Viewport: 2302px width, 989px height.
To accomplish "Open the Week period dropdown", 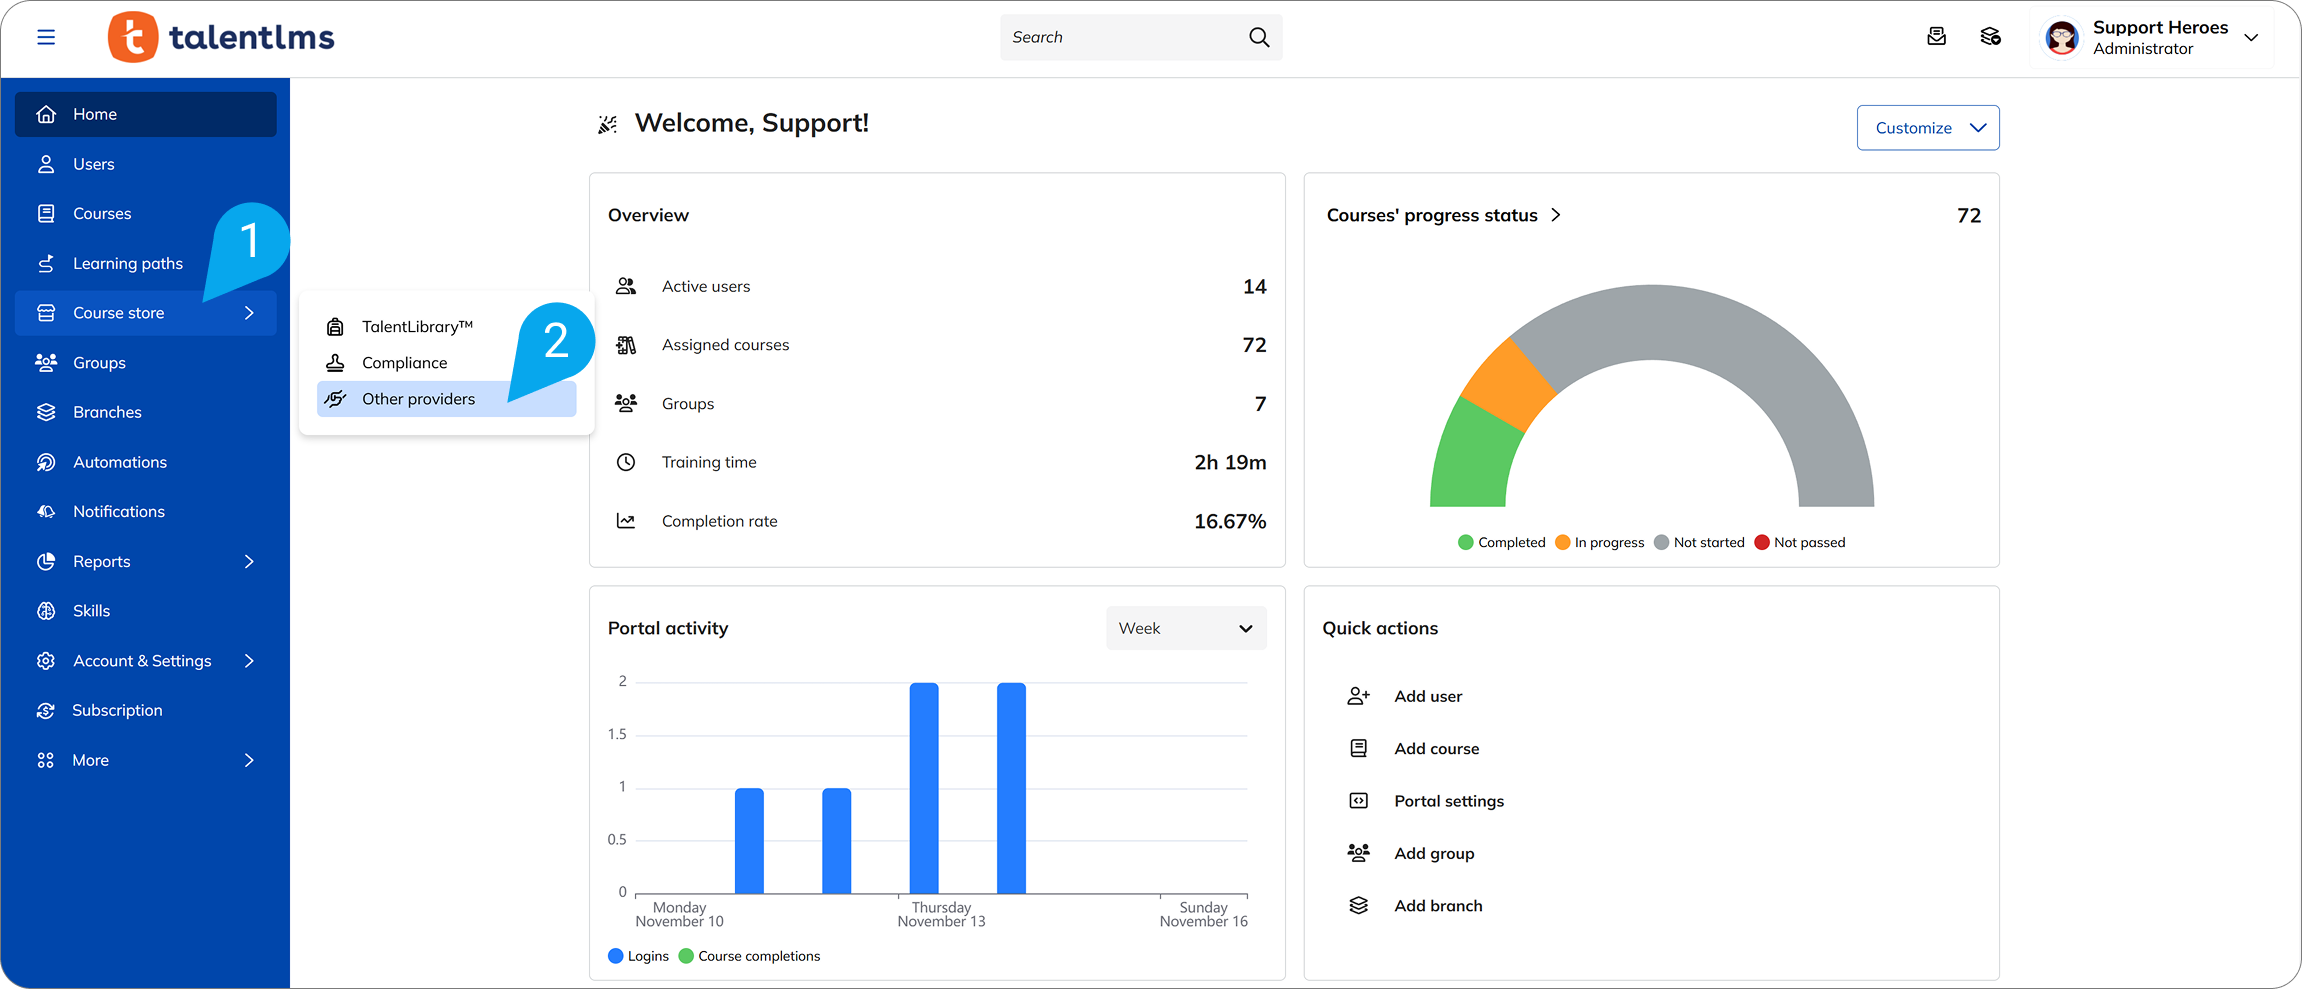I will pyautogui.click(x=1185, y=628).
